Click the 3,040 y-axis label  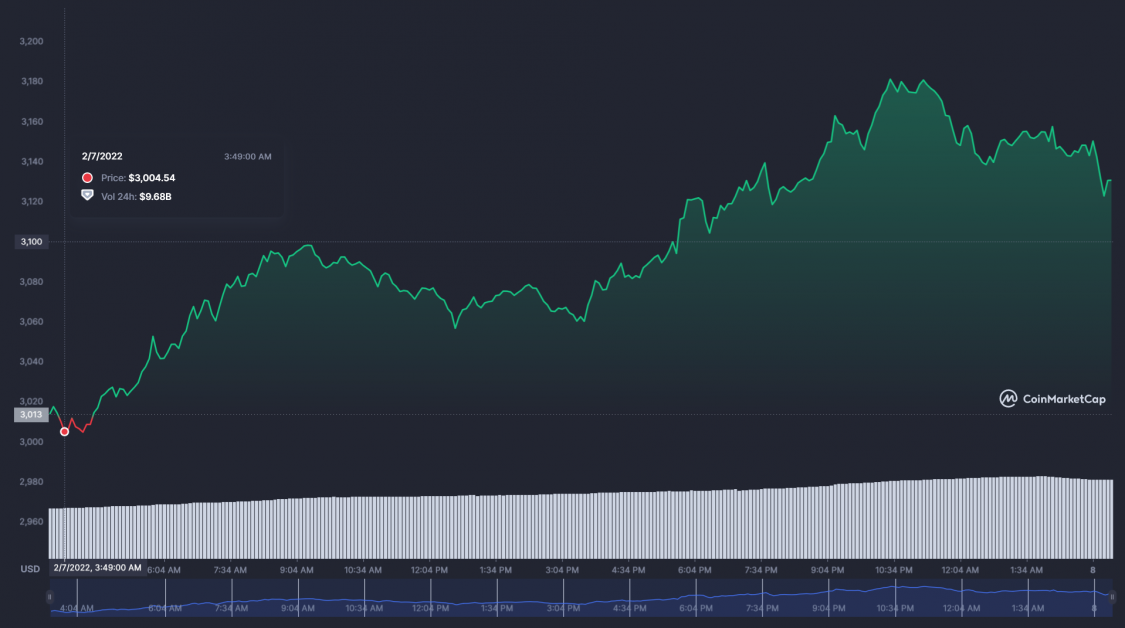tap(32, 362)
